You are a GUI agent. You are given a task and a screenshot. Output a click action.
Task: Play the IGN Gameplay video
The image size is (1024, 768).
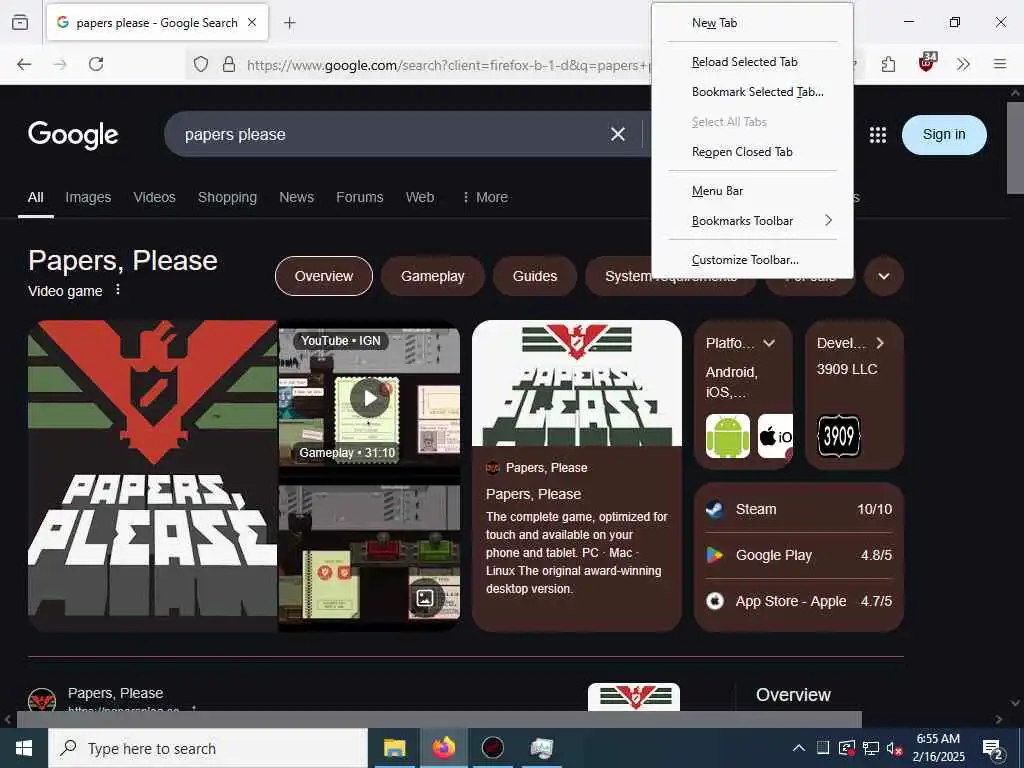coord(370,397)
